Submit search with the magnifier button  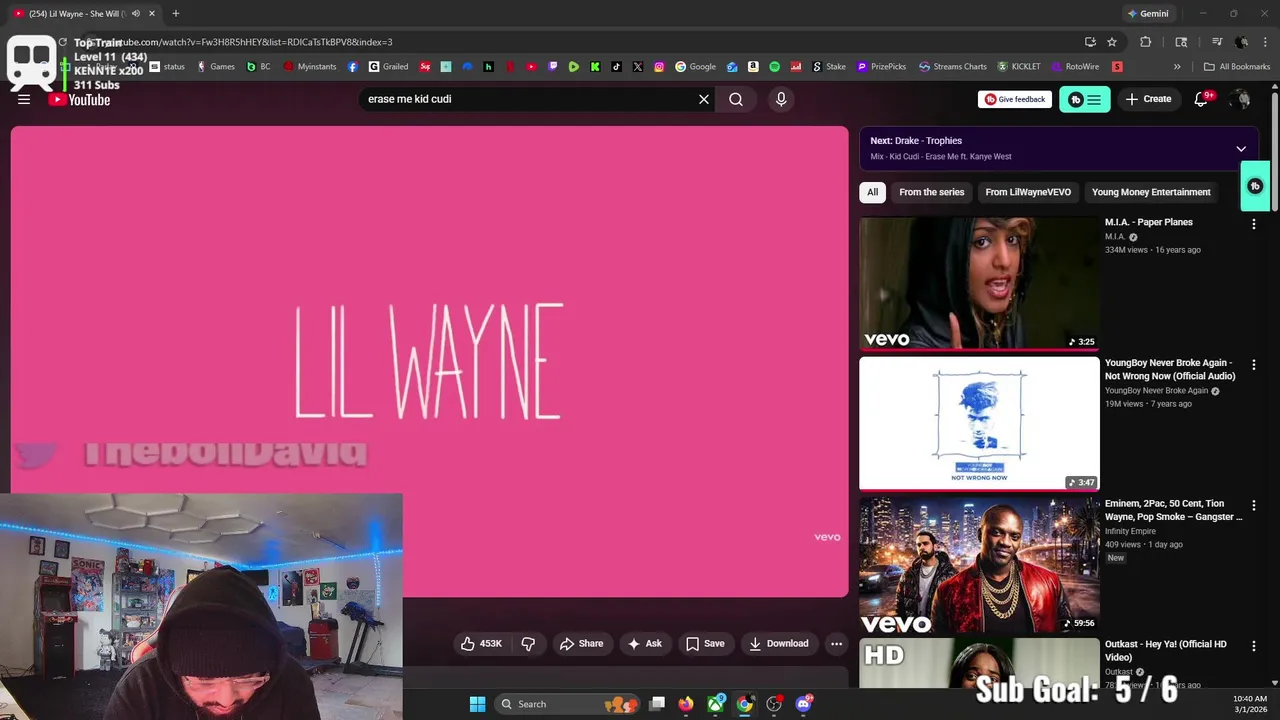click(736, 99)
